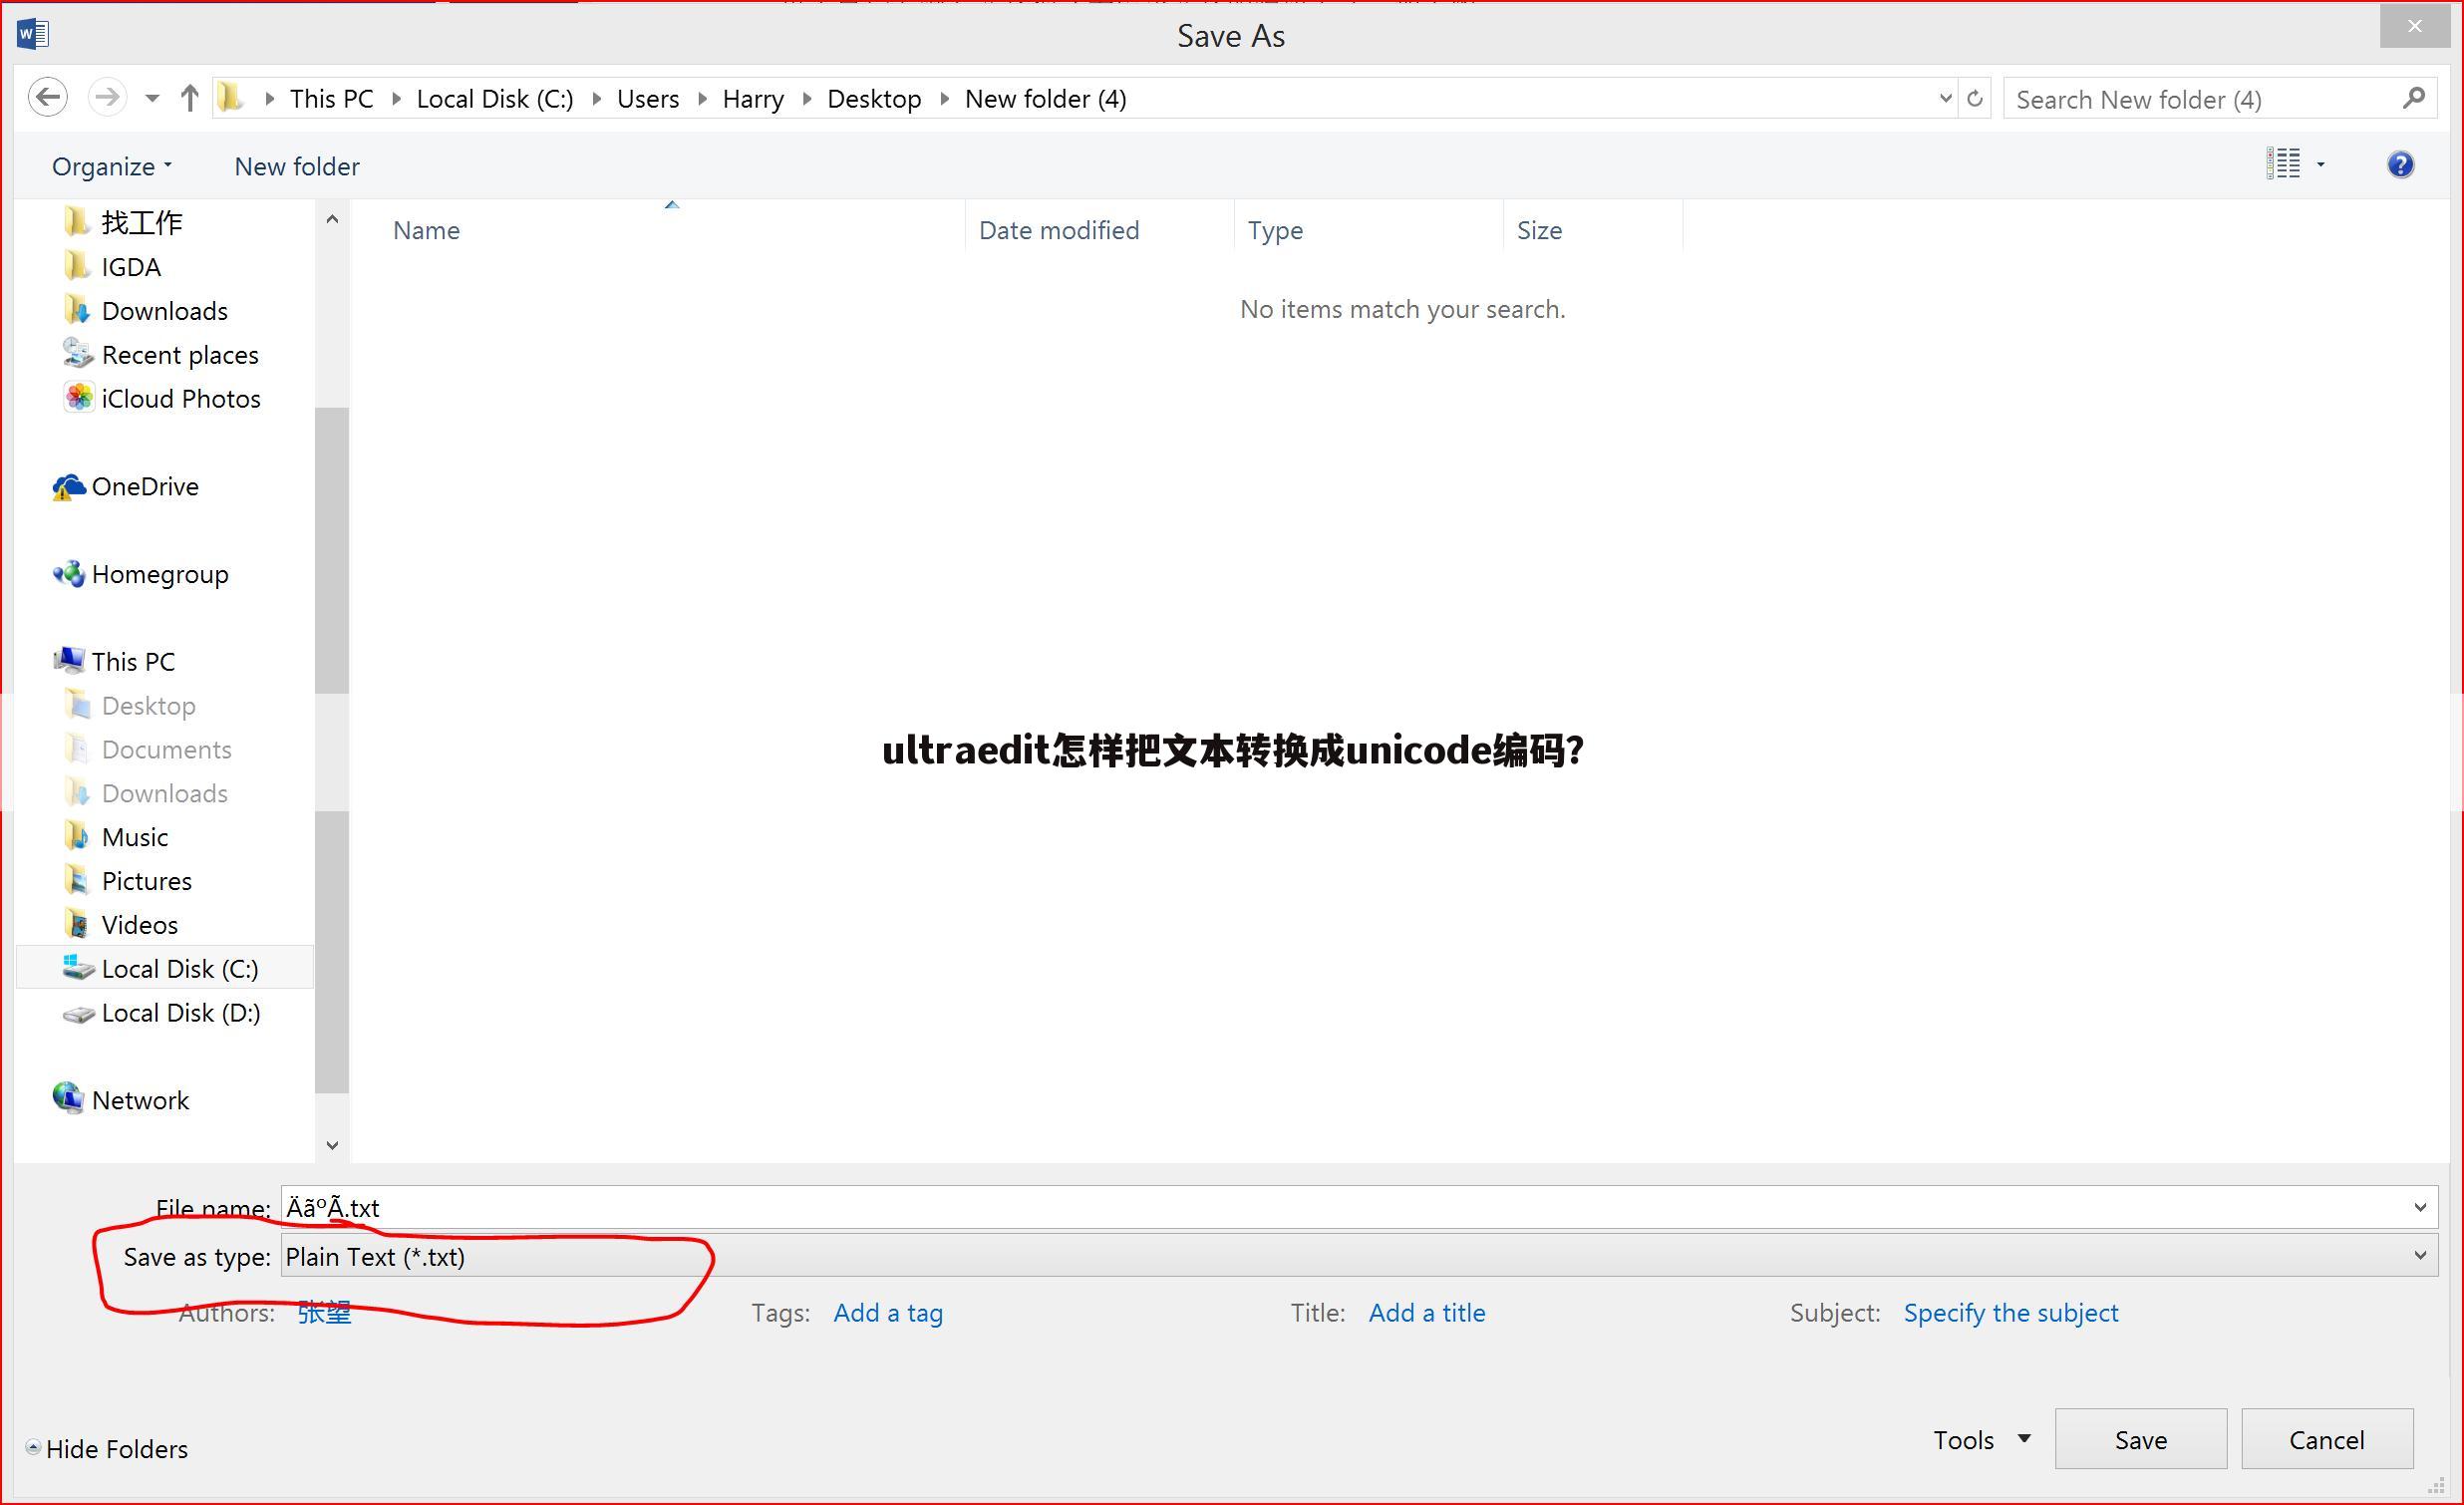Click the Network globe icon

pos(68,1098)
